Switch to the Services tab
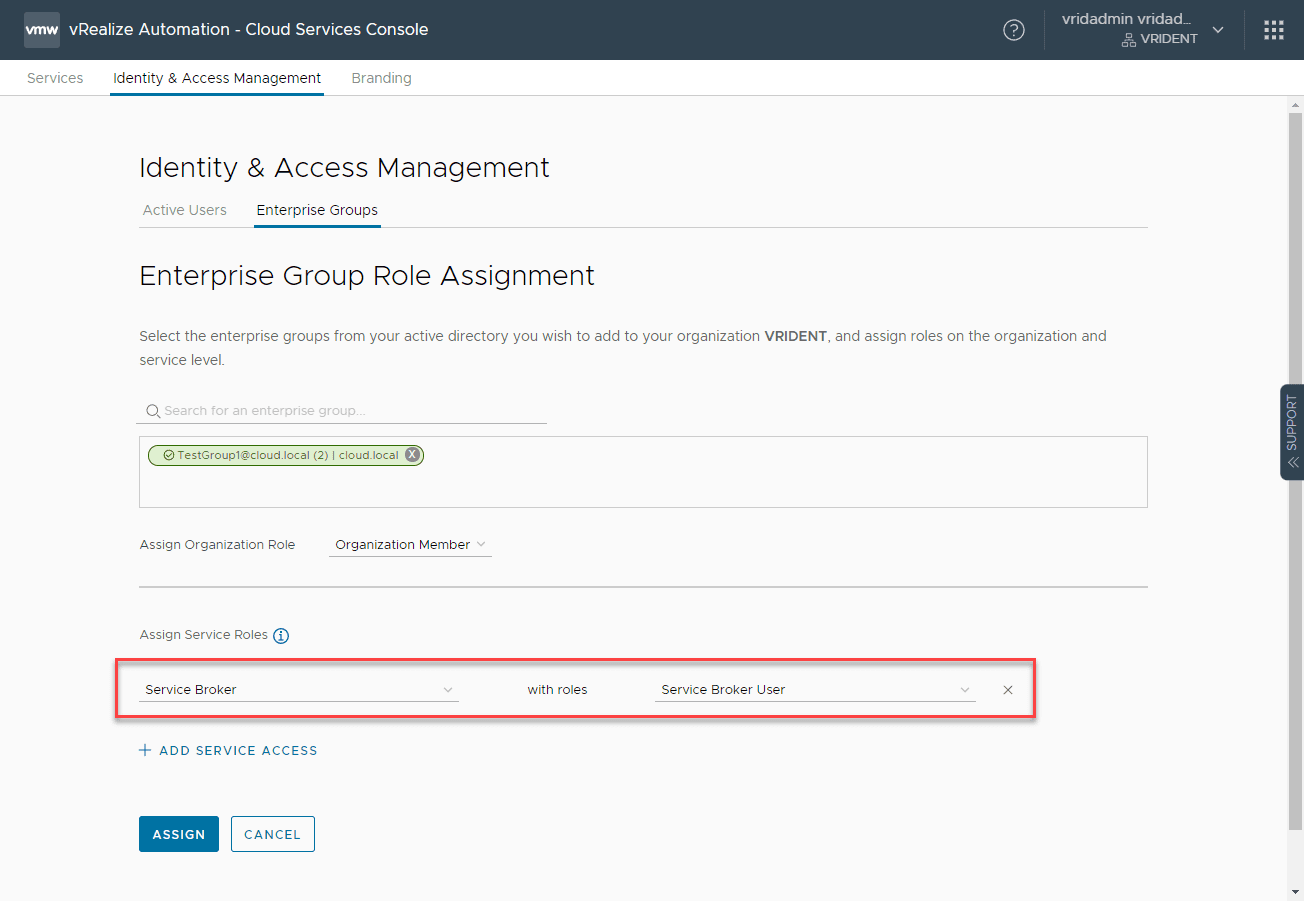The image size is (1304, 901). pyautogui.click(x=55, y=78)
